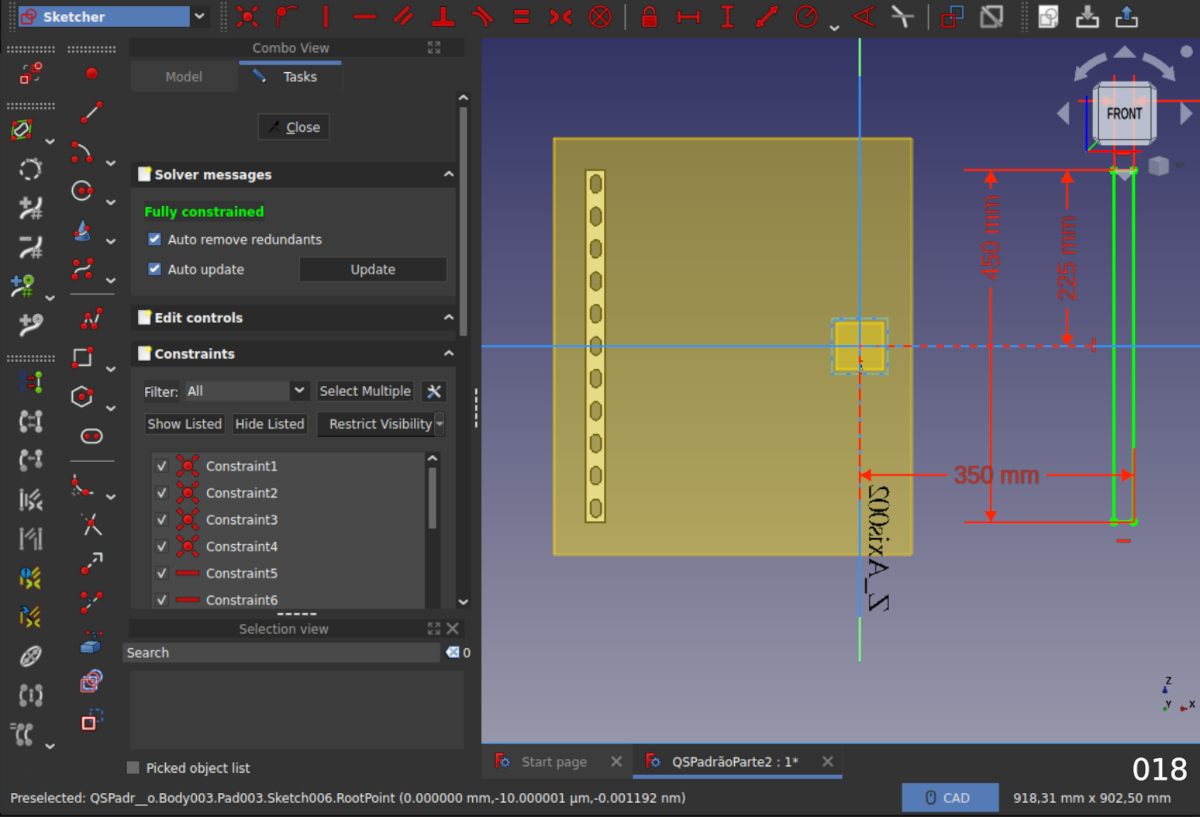Open constraint list settings wrench button
Viewport: 1200px width, 817px height.
(x=433, y=391)
